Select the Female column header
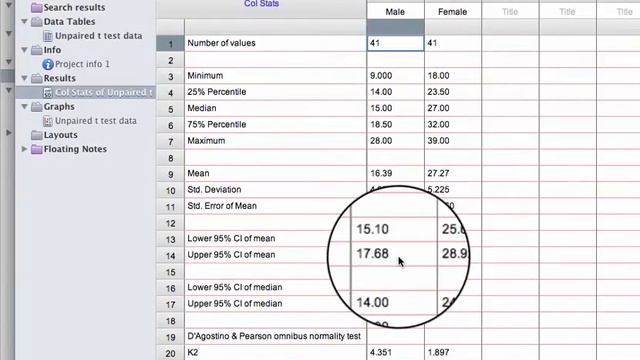Viewport: 640px width, 360px height. (x=452, y=12)
